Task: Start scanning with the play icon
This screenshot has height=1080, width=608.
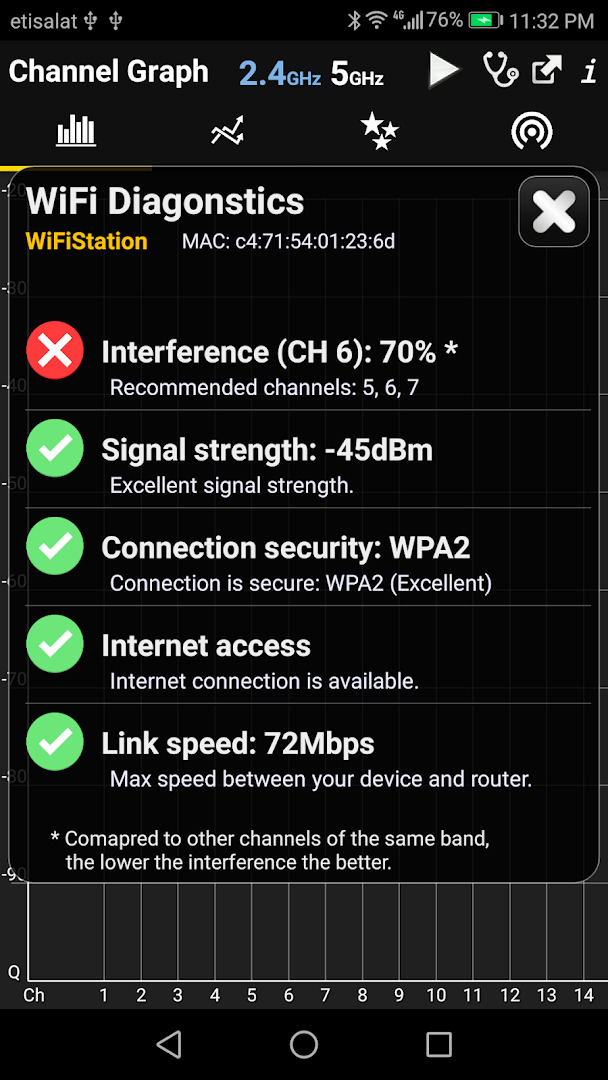Action: pyautogui.click(x=443, y=70)
